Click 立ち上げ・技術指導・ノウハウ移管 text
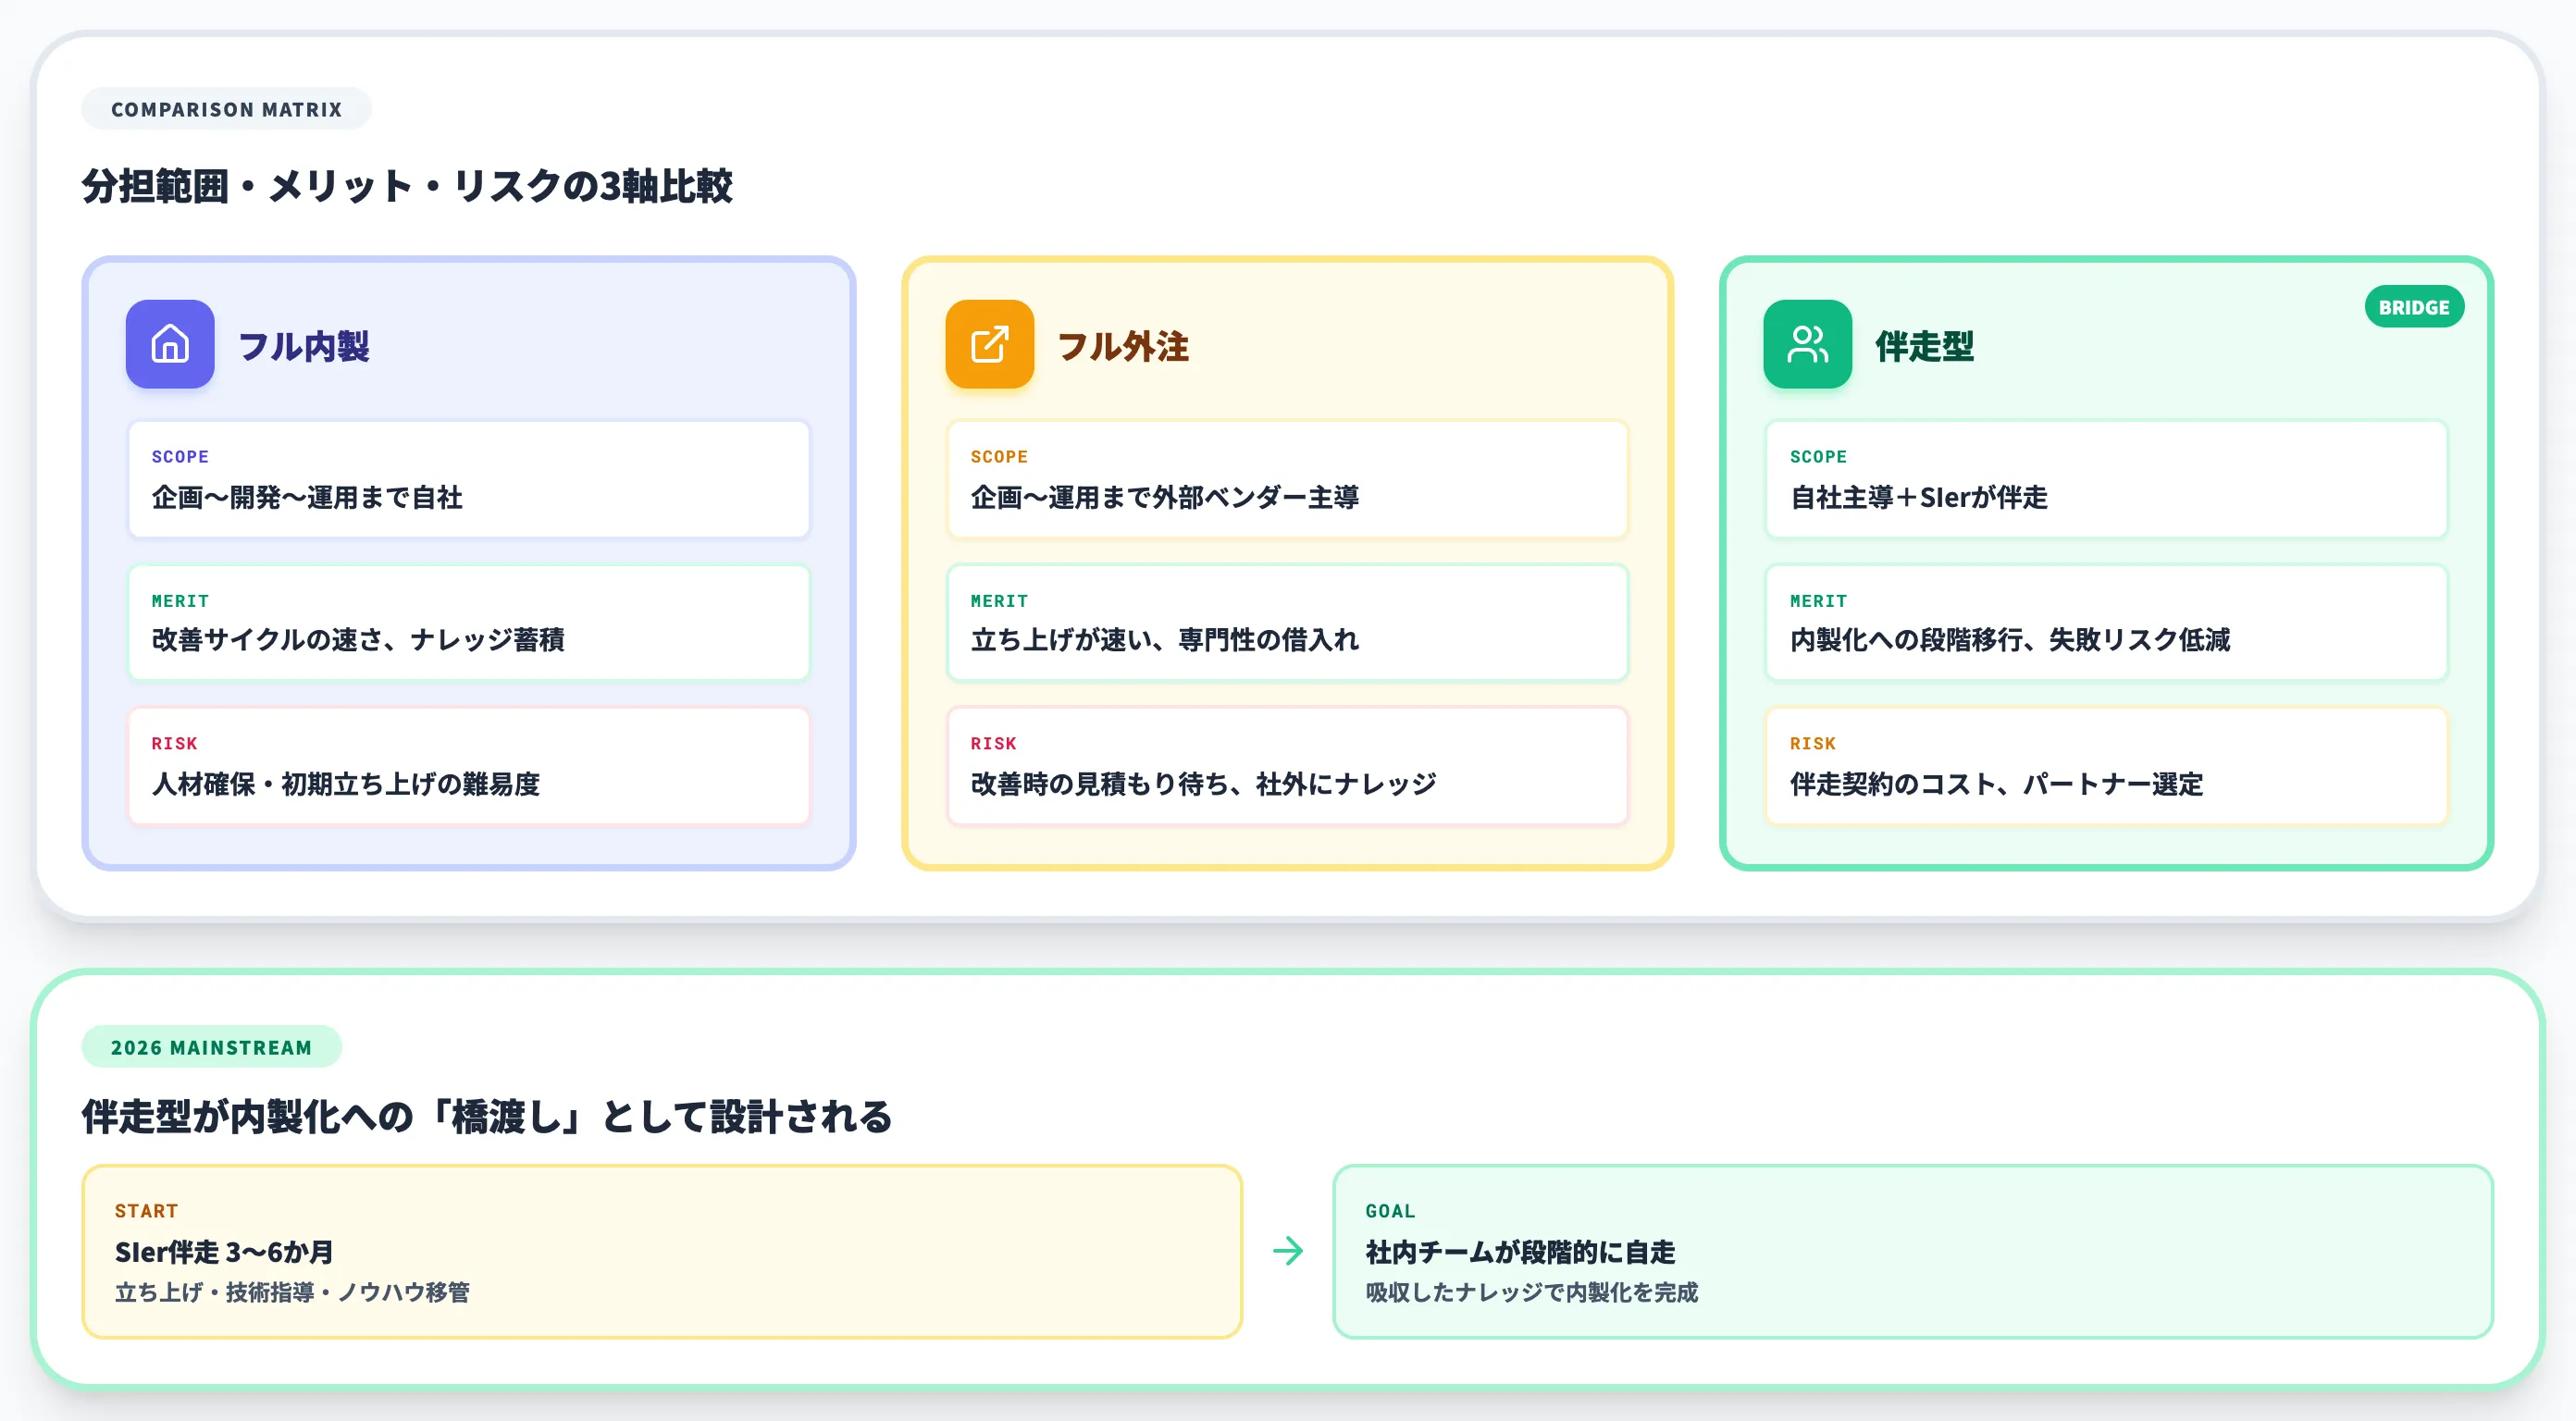The height and width of the screenshot is (1421, 2576). point(292,1293)
